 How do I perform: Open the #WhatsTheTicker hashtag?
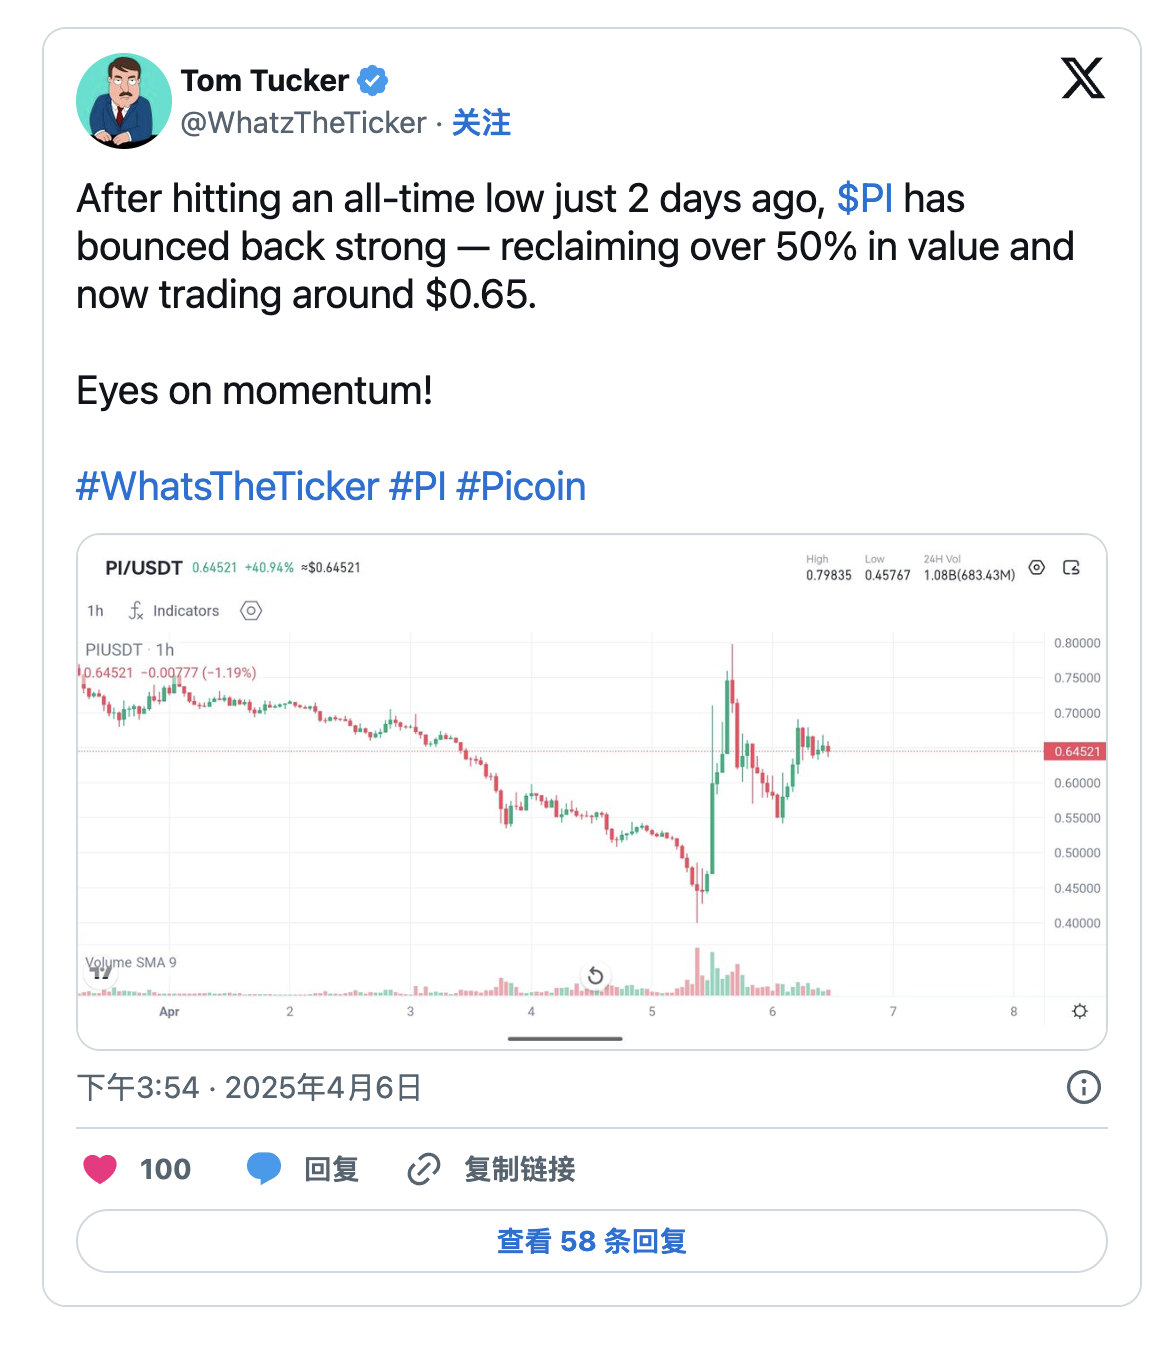[228, 487]
